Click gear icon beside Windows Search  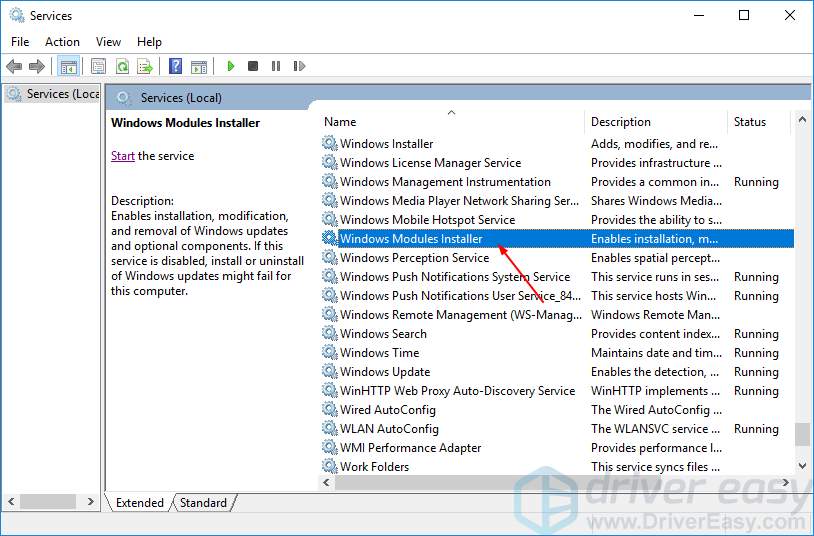(330, 333)
